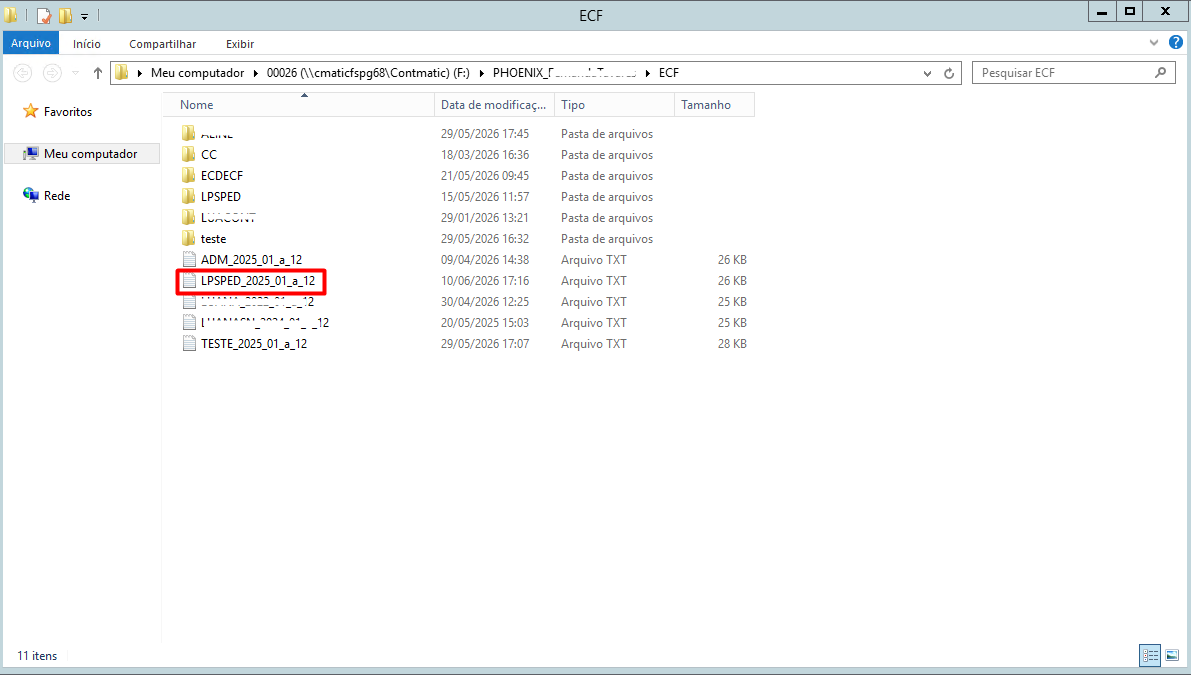1191x676 pixels.
Task: Click the Explorer window system icon
Action: click(11, 15)
